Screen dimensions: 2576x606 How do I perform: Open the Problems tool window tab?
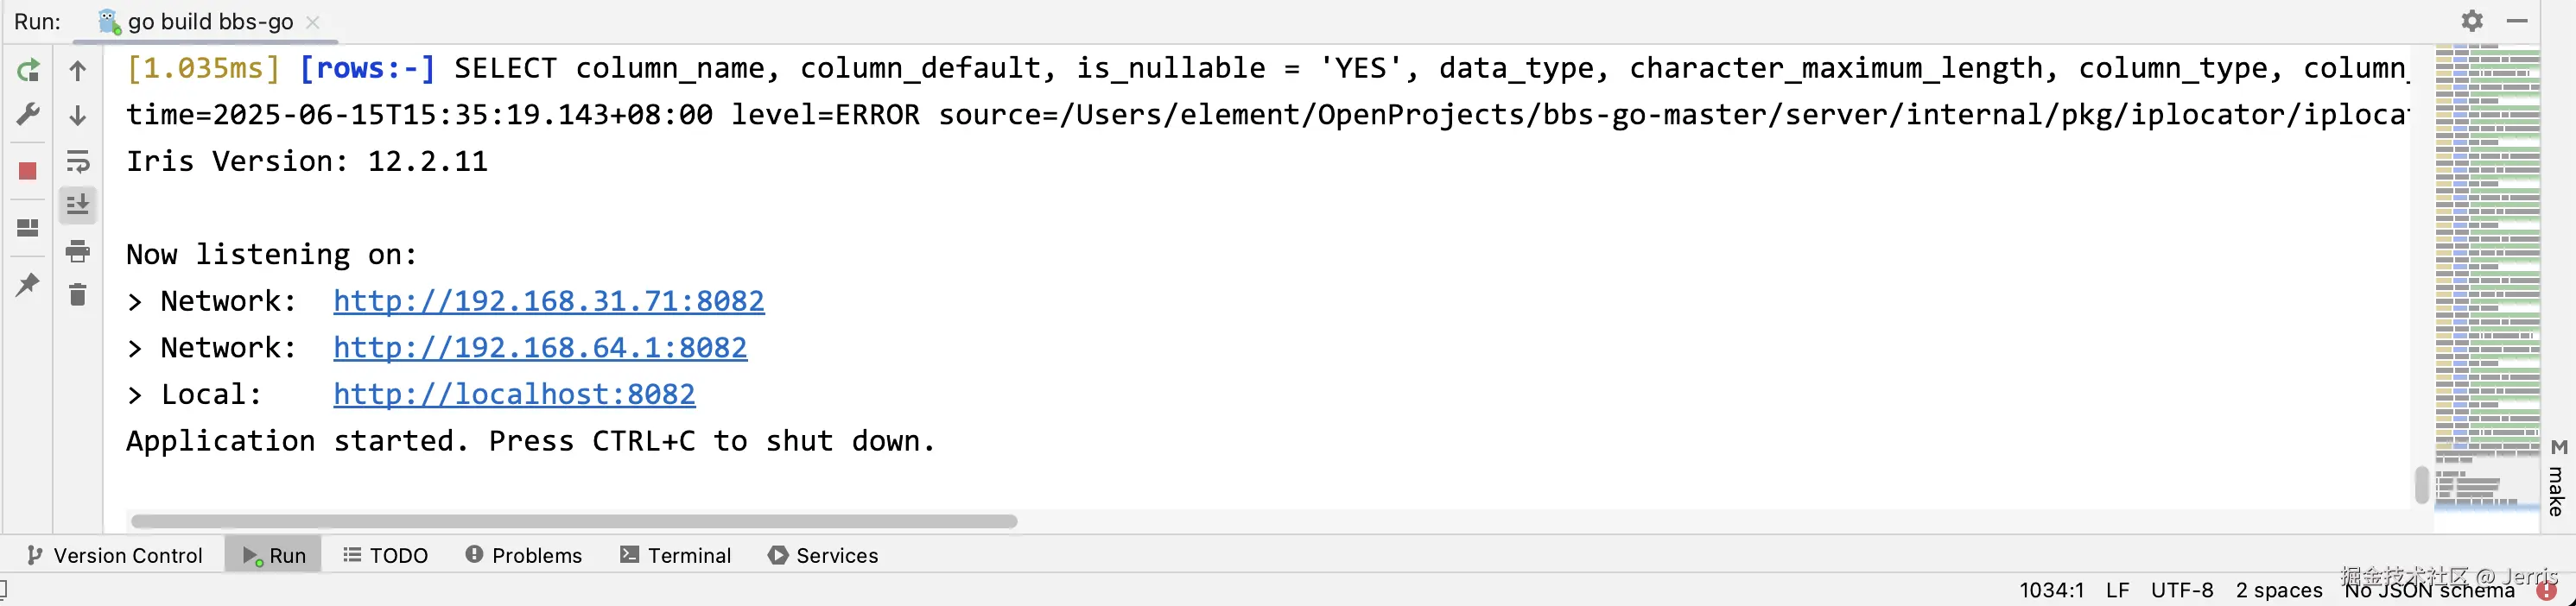(524, 555)
